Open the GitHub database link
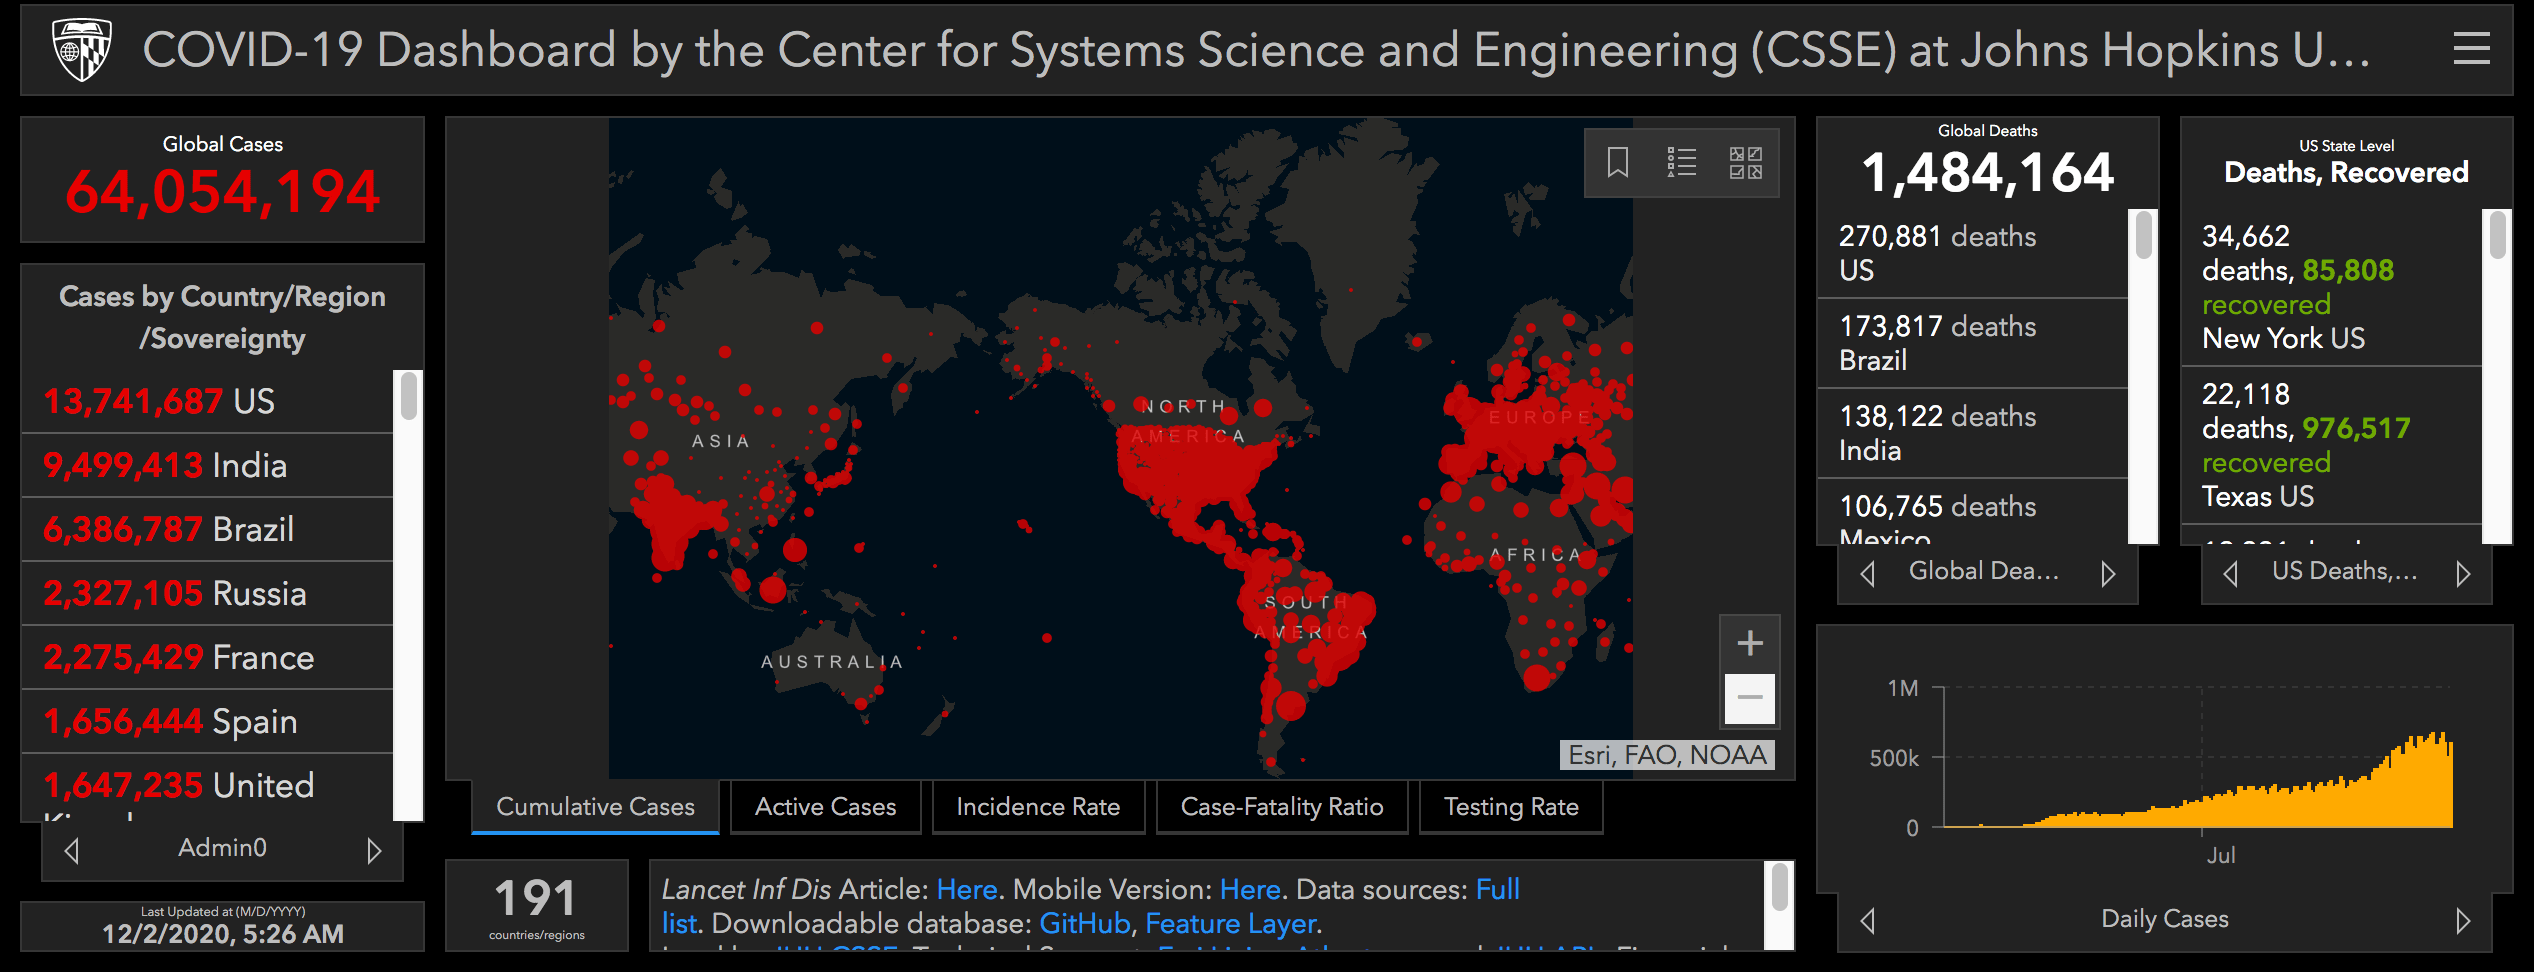Image resolution: width=2534 pixels, height=972 pixels. tap(1085, 924)
